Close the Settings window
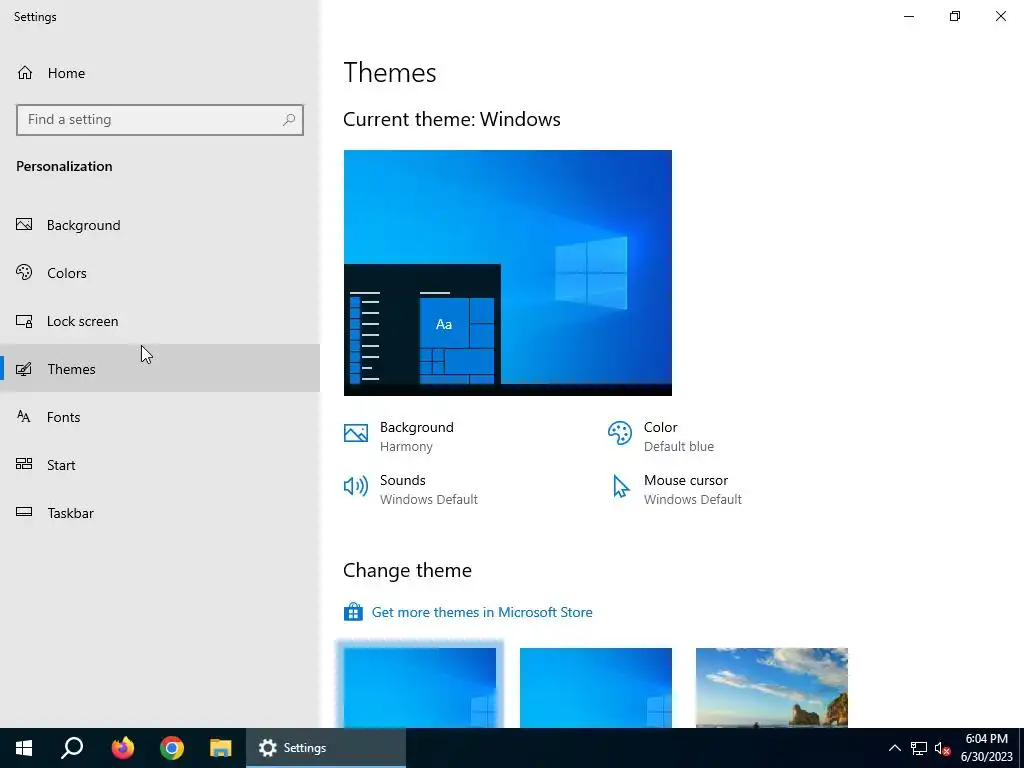Viewport: 1024px width, 768px height. pos(1000,16)
